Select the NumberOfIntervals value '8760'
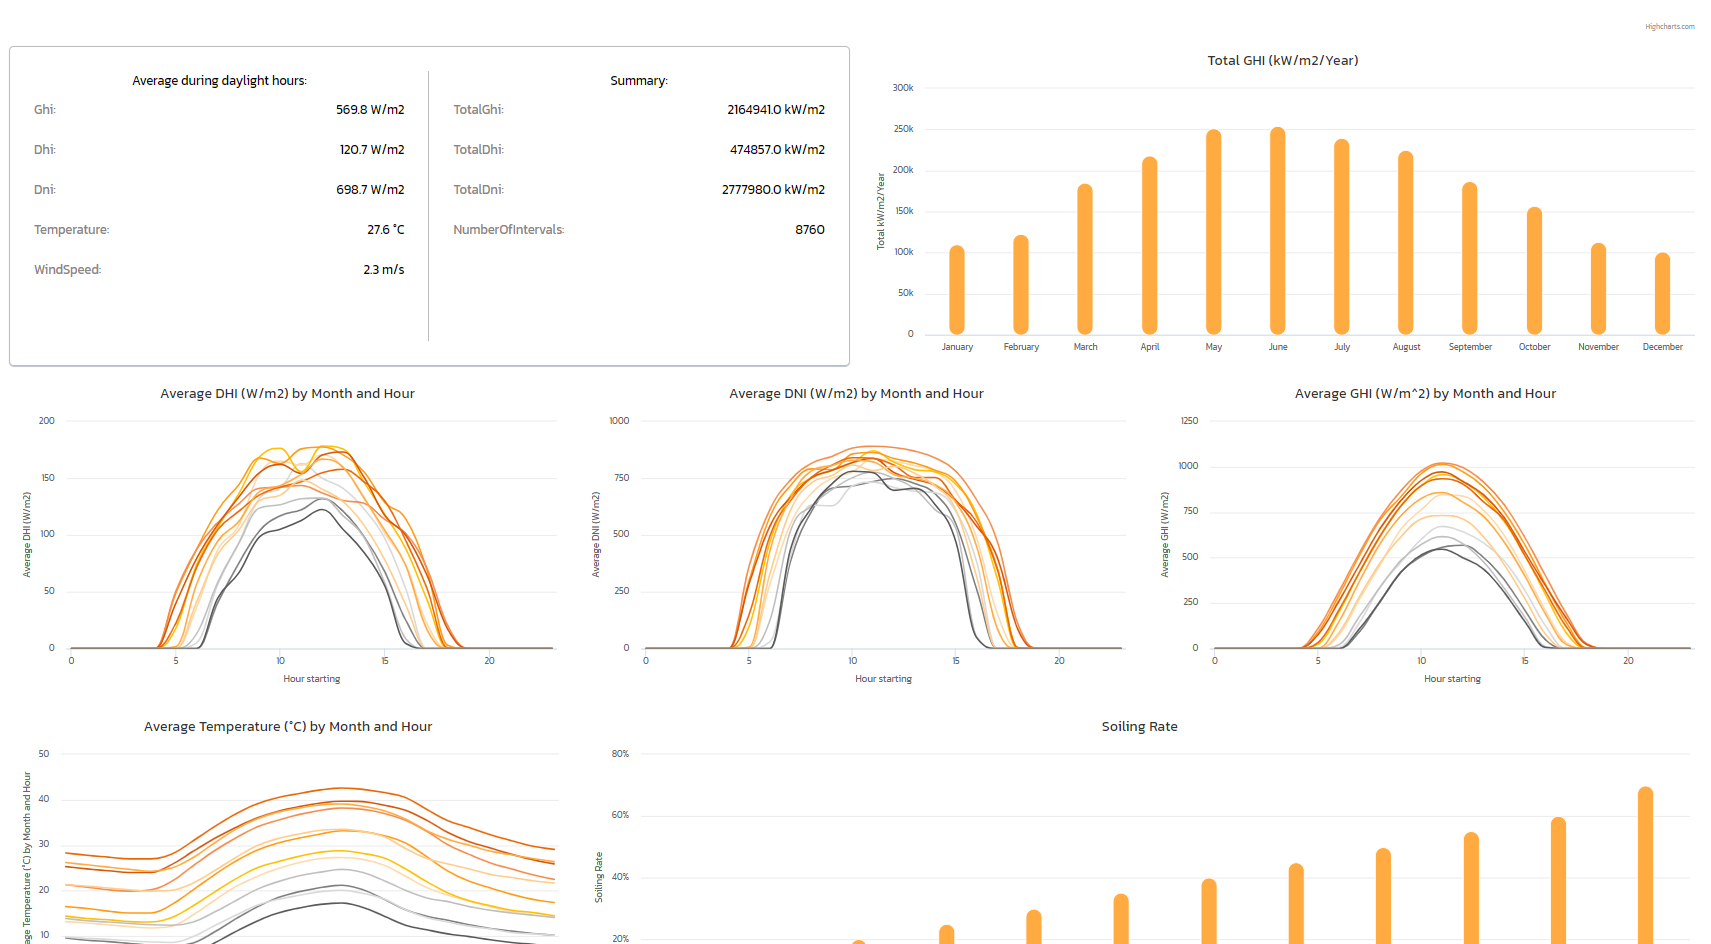Image resolution: width=1711 pixels, height=944 pixels. (x=810, y=230)
